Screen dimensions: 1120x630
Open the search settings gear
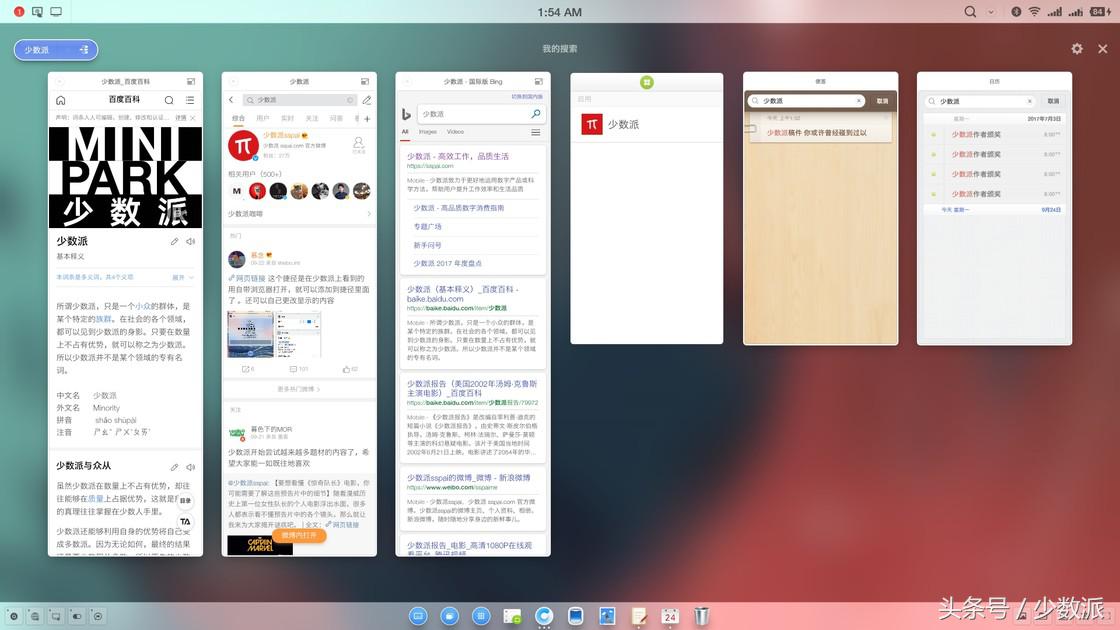point(1077,49)
